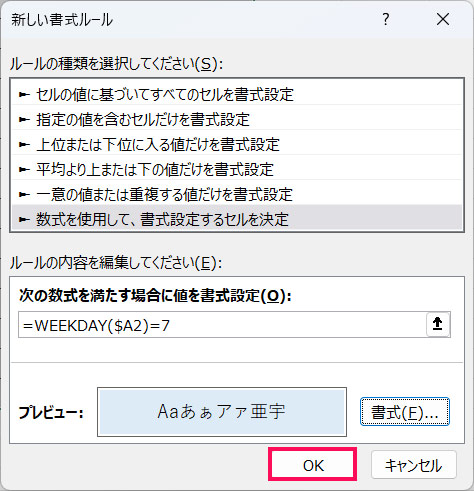Select 一意の値または重複する値だけを書式設定
Viewport: 474px width, 491px height.
click(x=237, y=195)
